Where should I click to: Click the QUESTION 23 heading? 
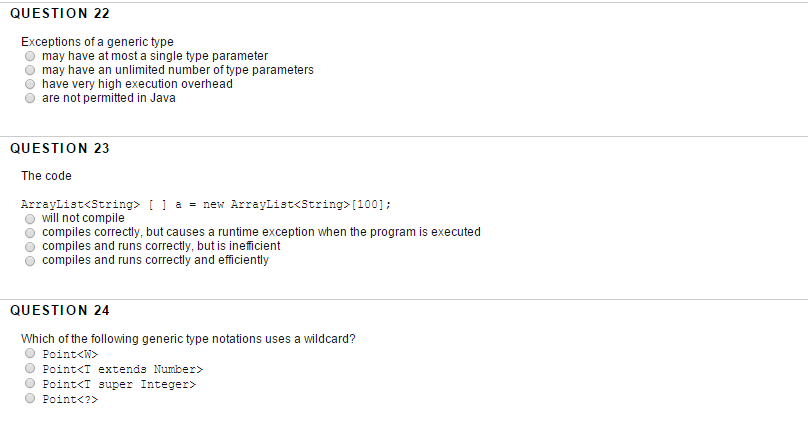[x=60, y=148]
